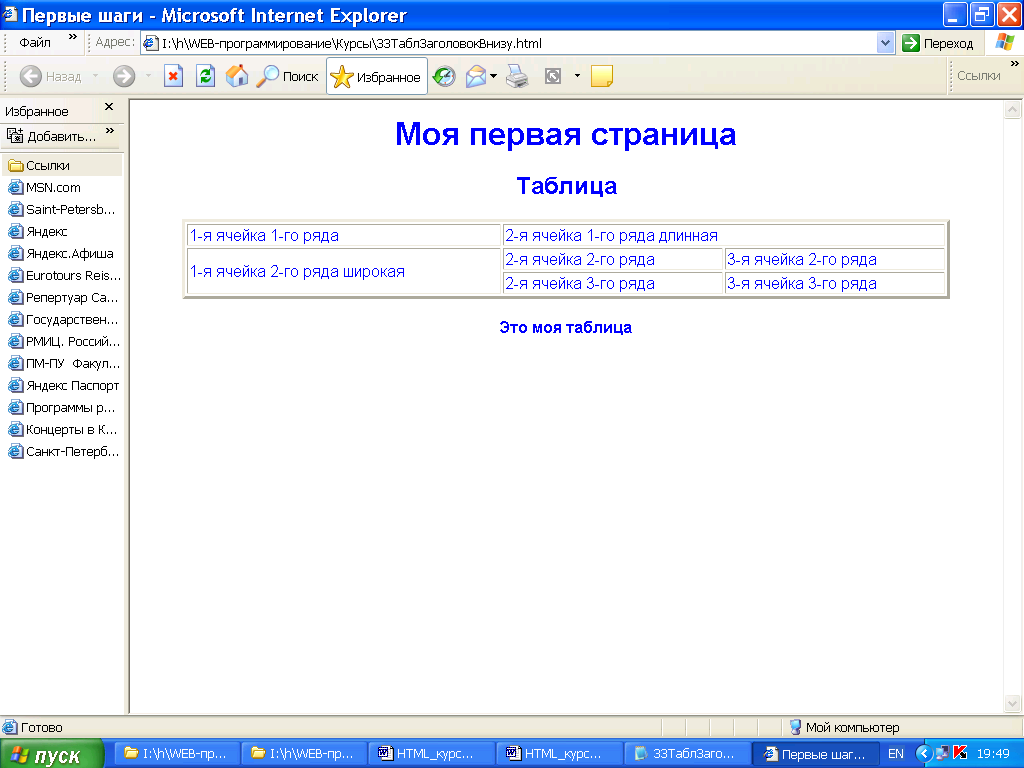
Task: Click the page scrollbar down arrow
Action: tap(1012, 704)
